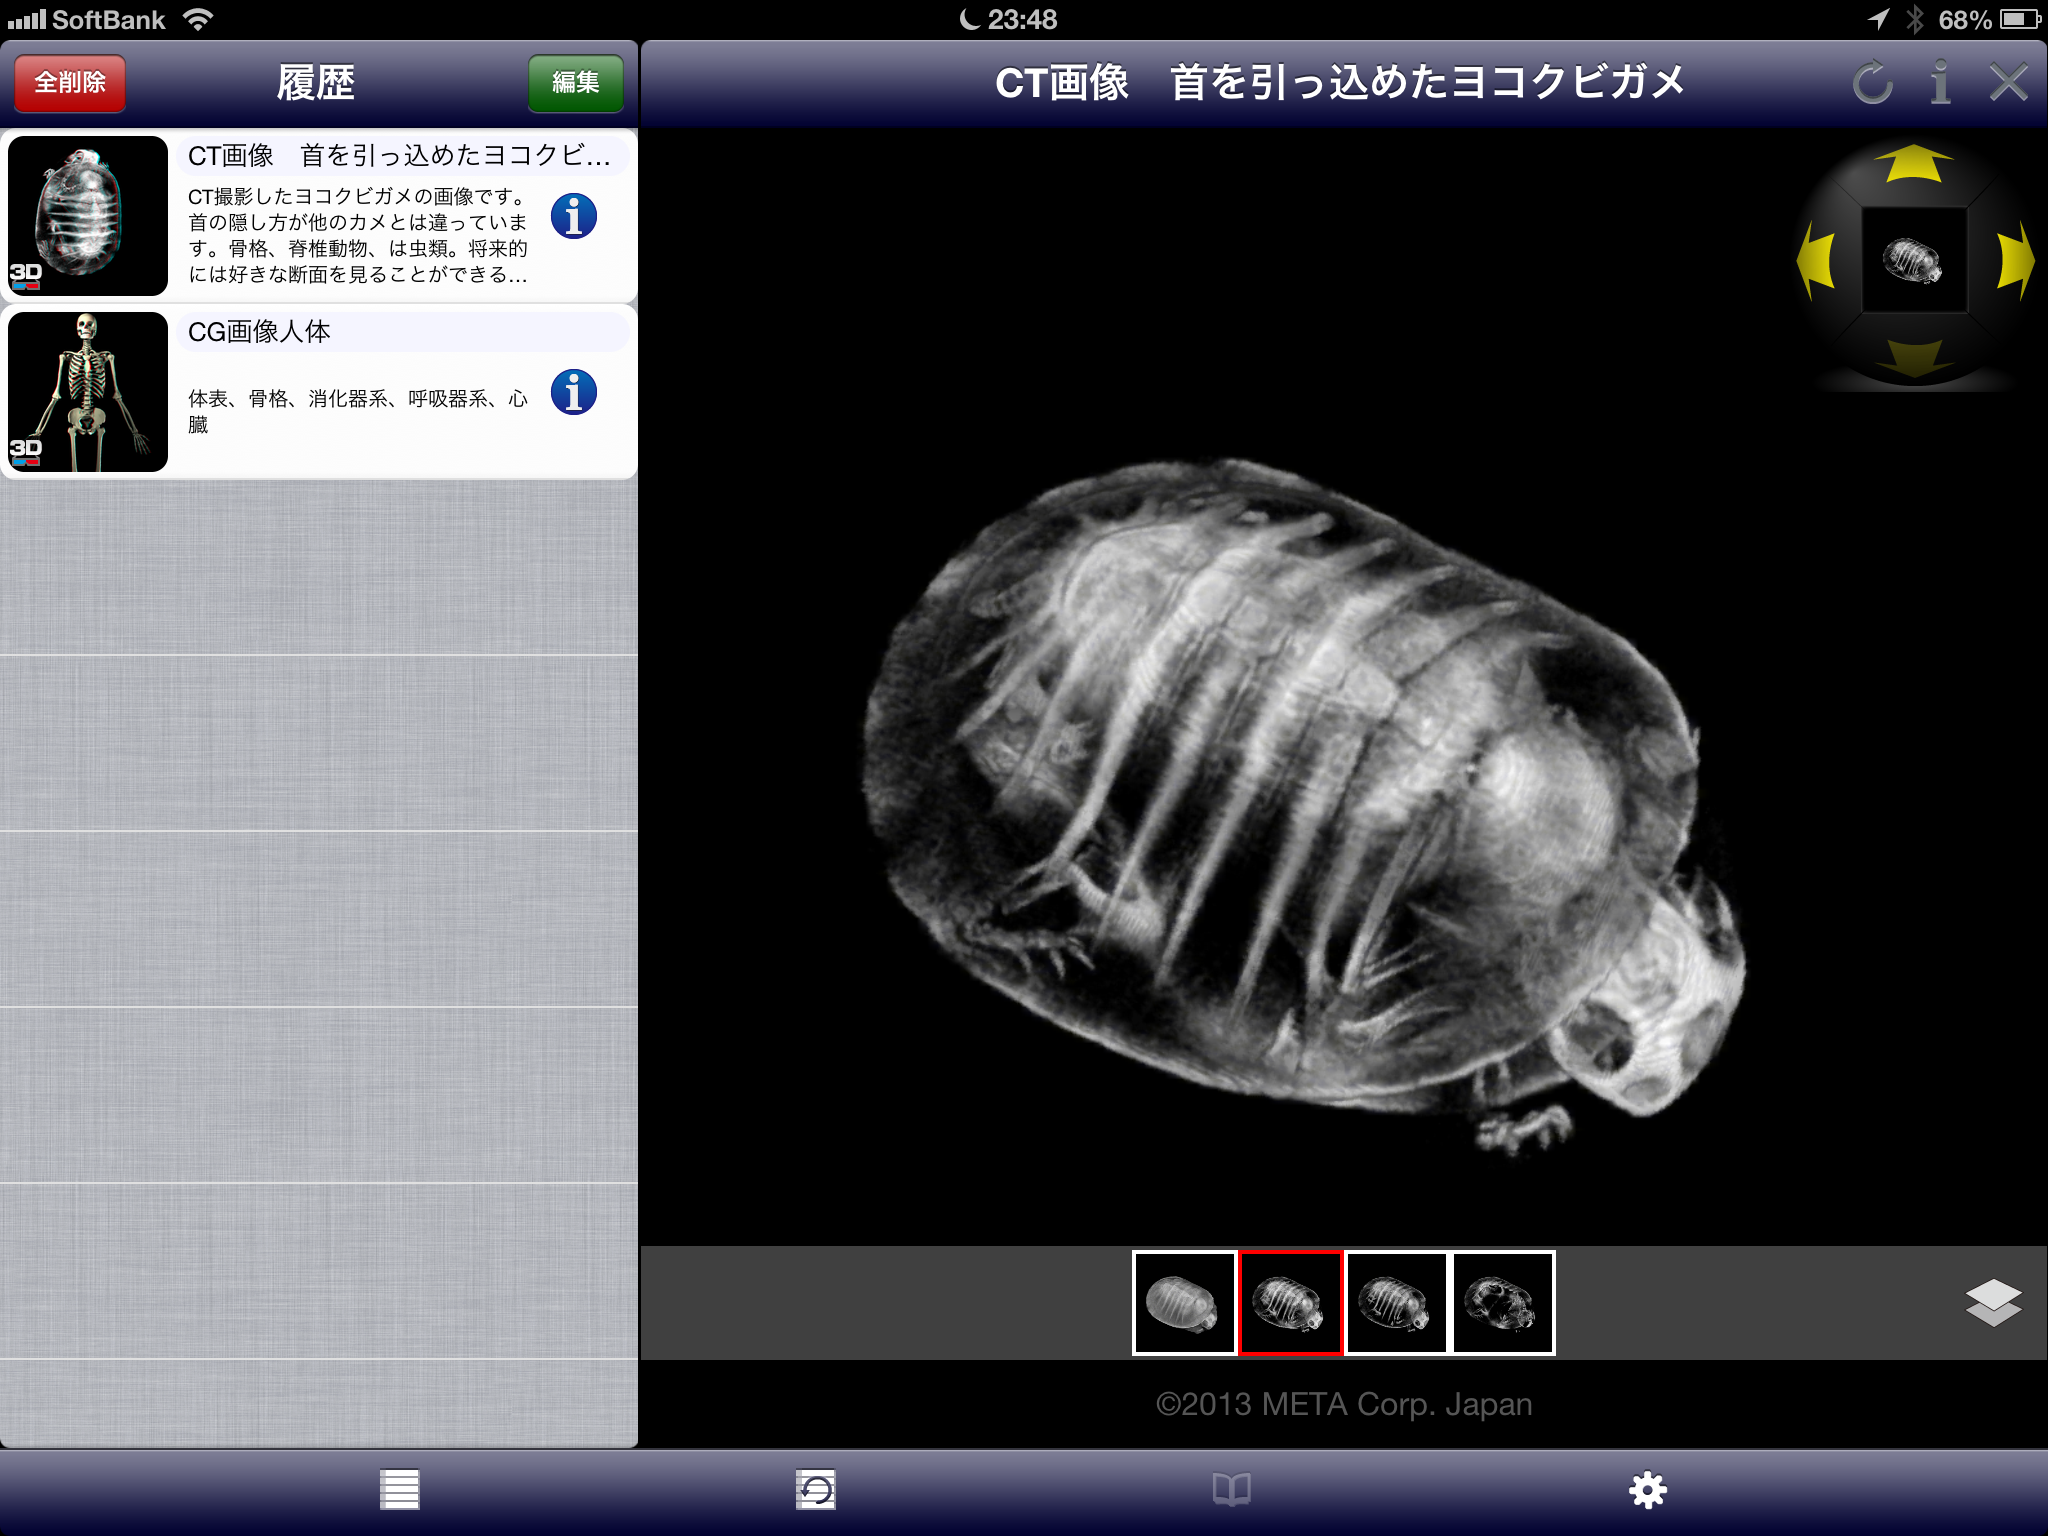2048x1536 pixels.
Task: Open blue info button for CG画像人体
Action: click(574, 392)
